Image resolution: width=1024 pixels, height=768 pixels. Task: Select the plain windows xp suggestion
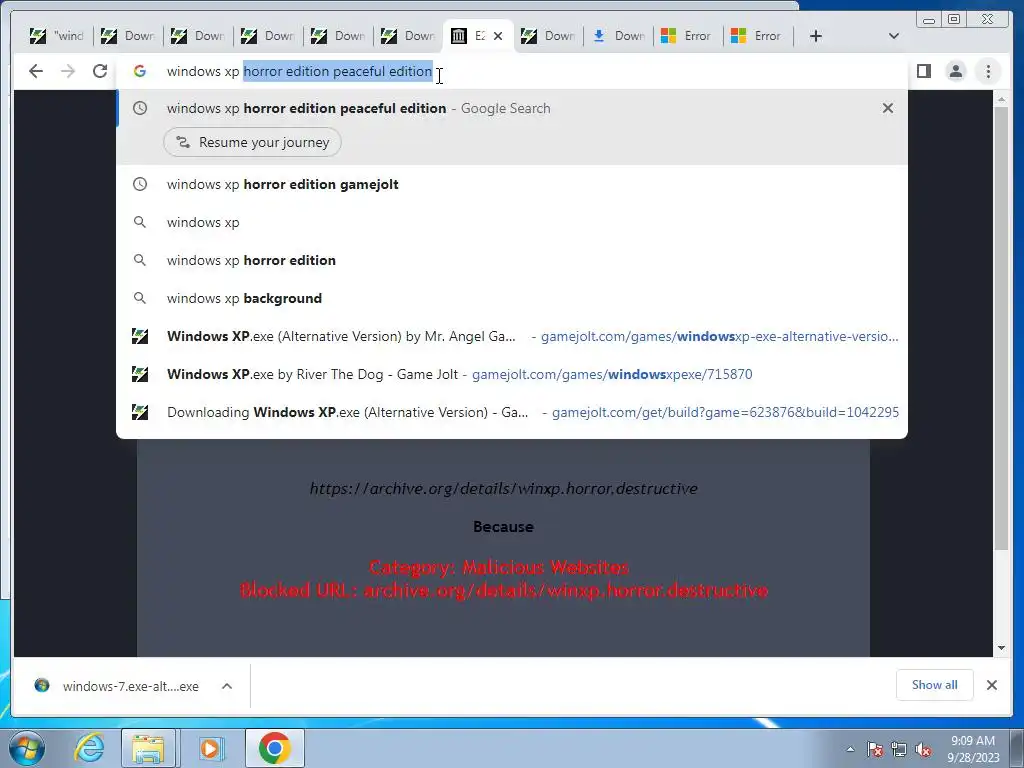[x=512, y=222]
